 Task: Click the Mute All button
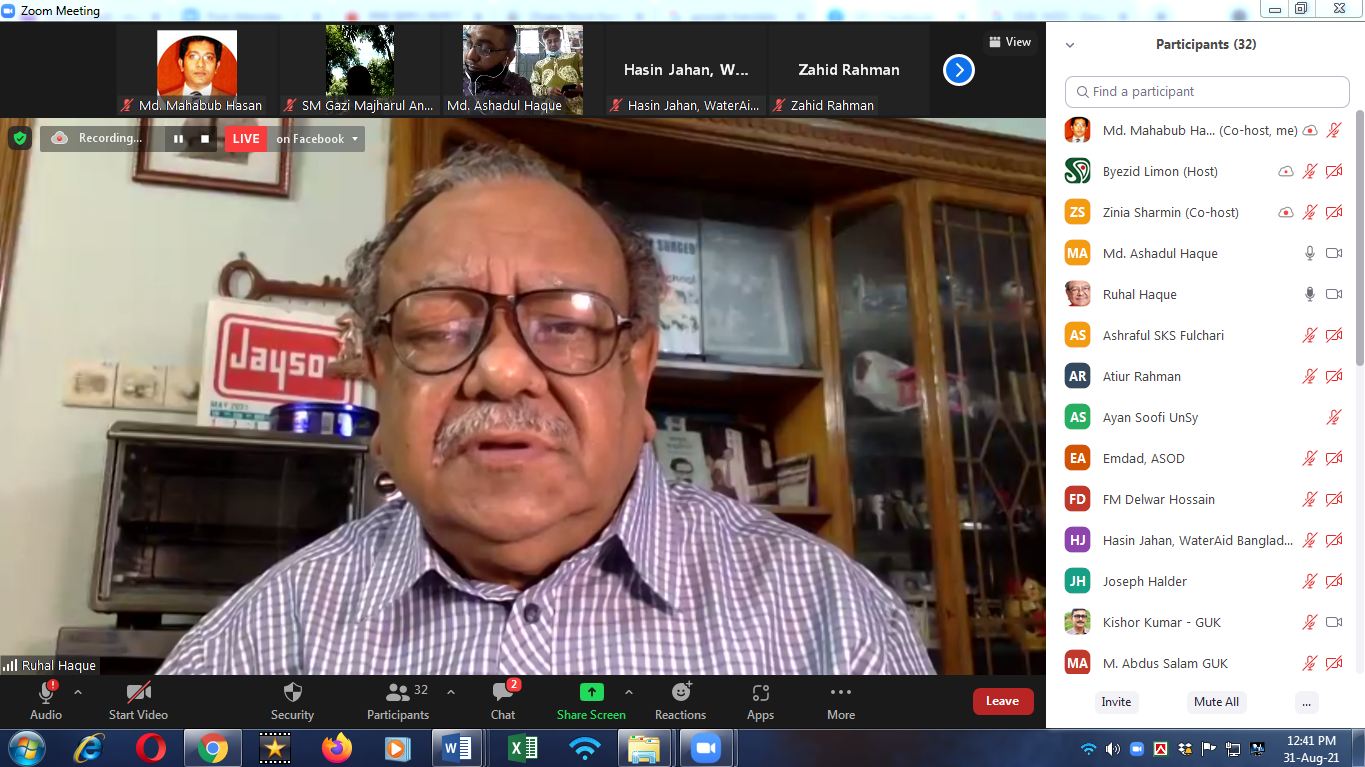click(1216, 702)
